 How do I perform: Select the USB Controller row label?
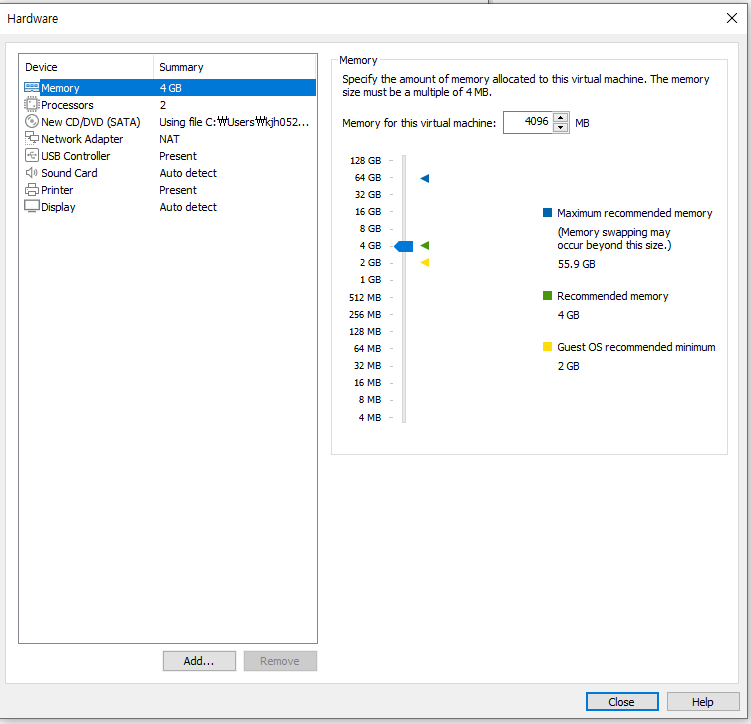[76, 156]
